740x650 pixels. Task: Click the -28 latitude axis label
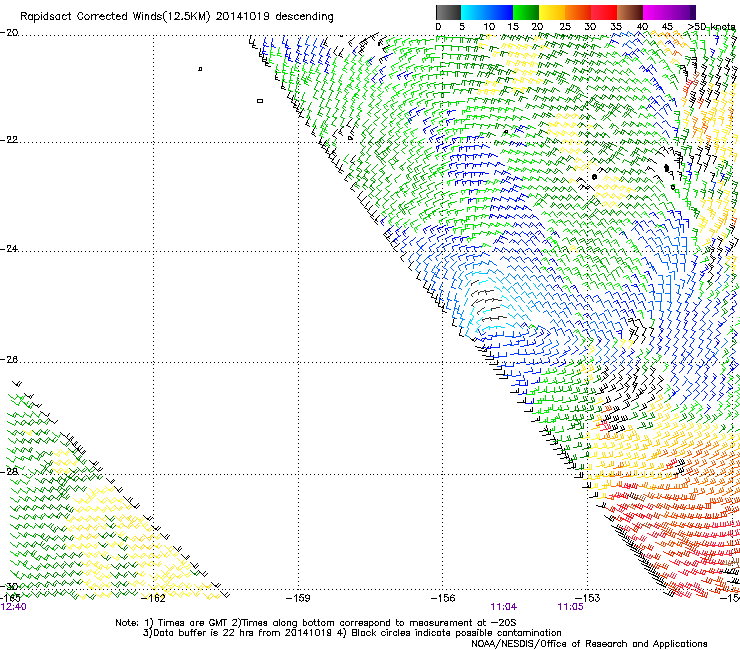(9, 472)
